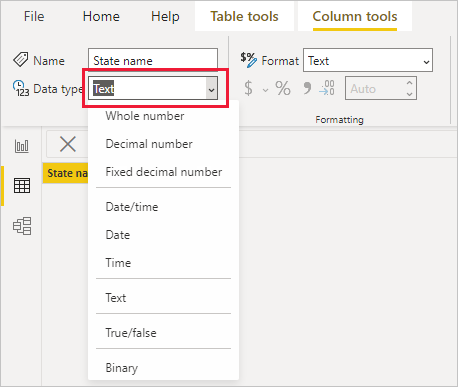Screen dimensions: 458x387
Task: Decrease decimal places stepper down arrow
Action: point(410,94)
